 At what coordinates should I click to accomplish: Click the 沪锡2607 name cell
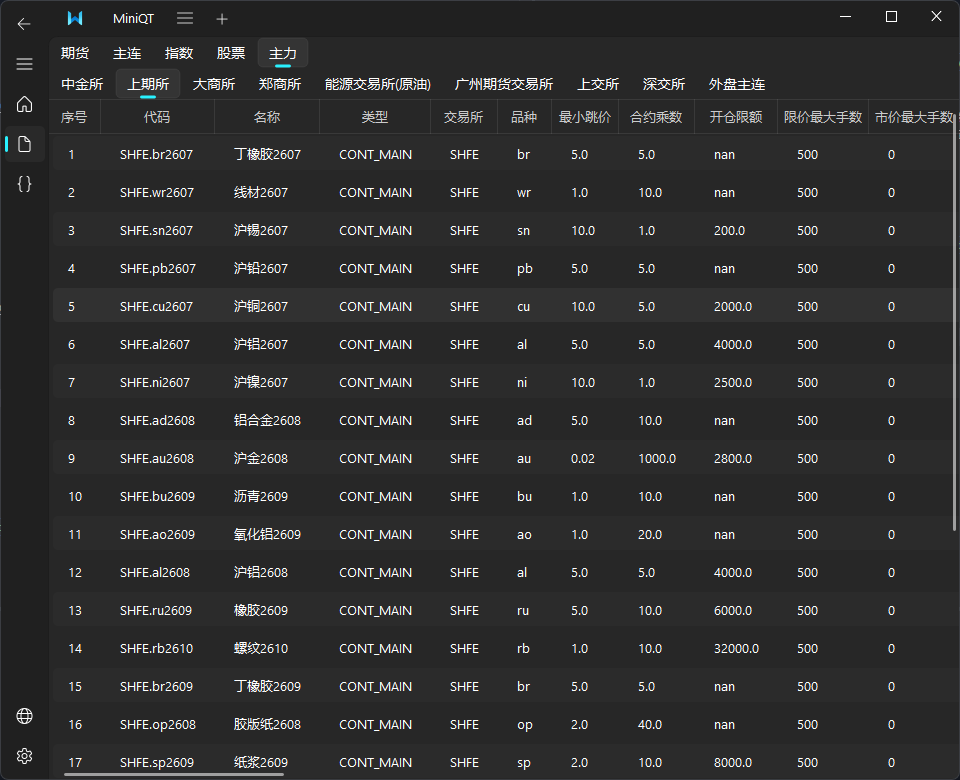click(x=261, y=230)
